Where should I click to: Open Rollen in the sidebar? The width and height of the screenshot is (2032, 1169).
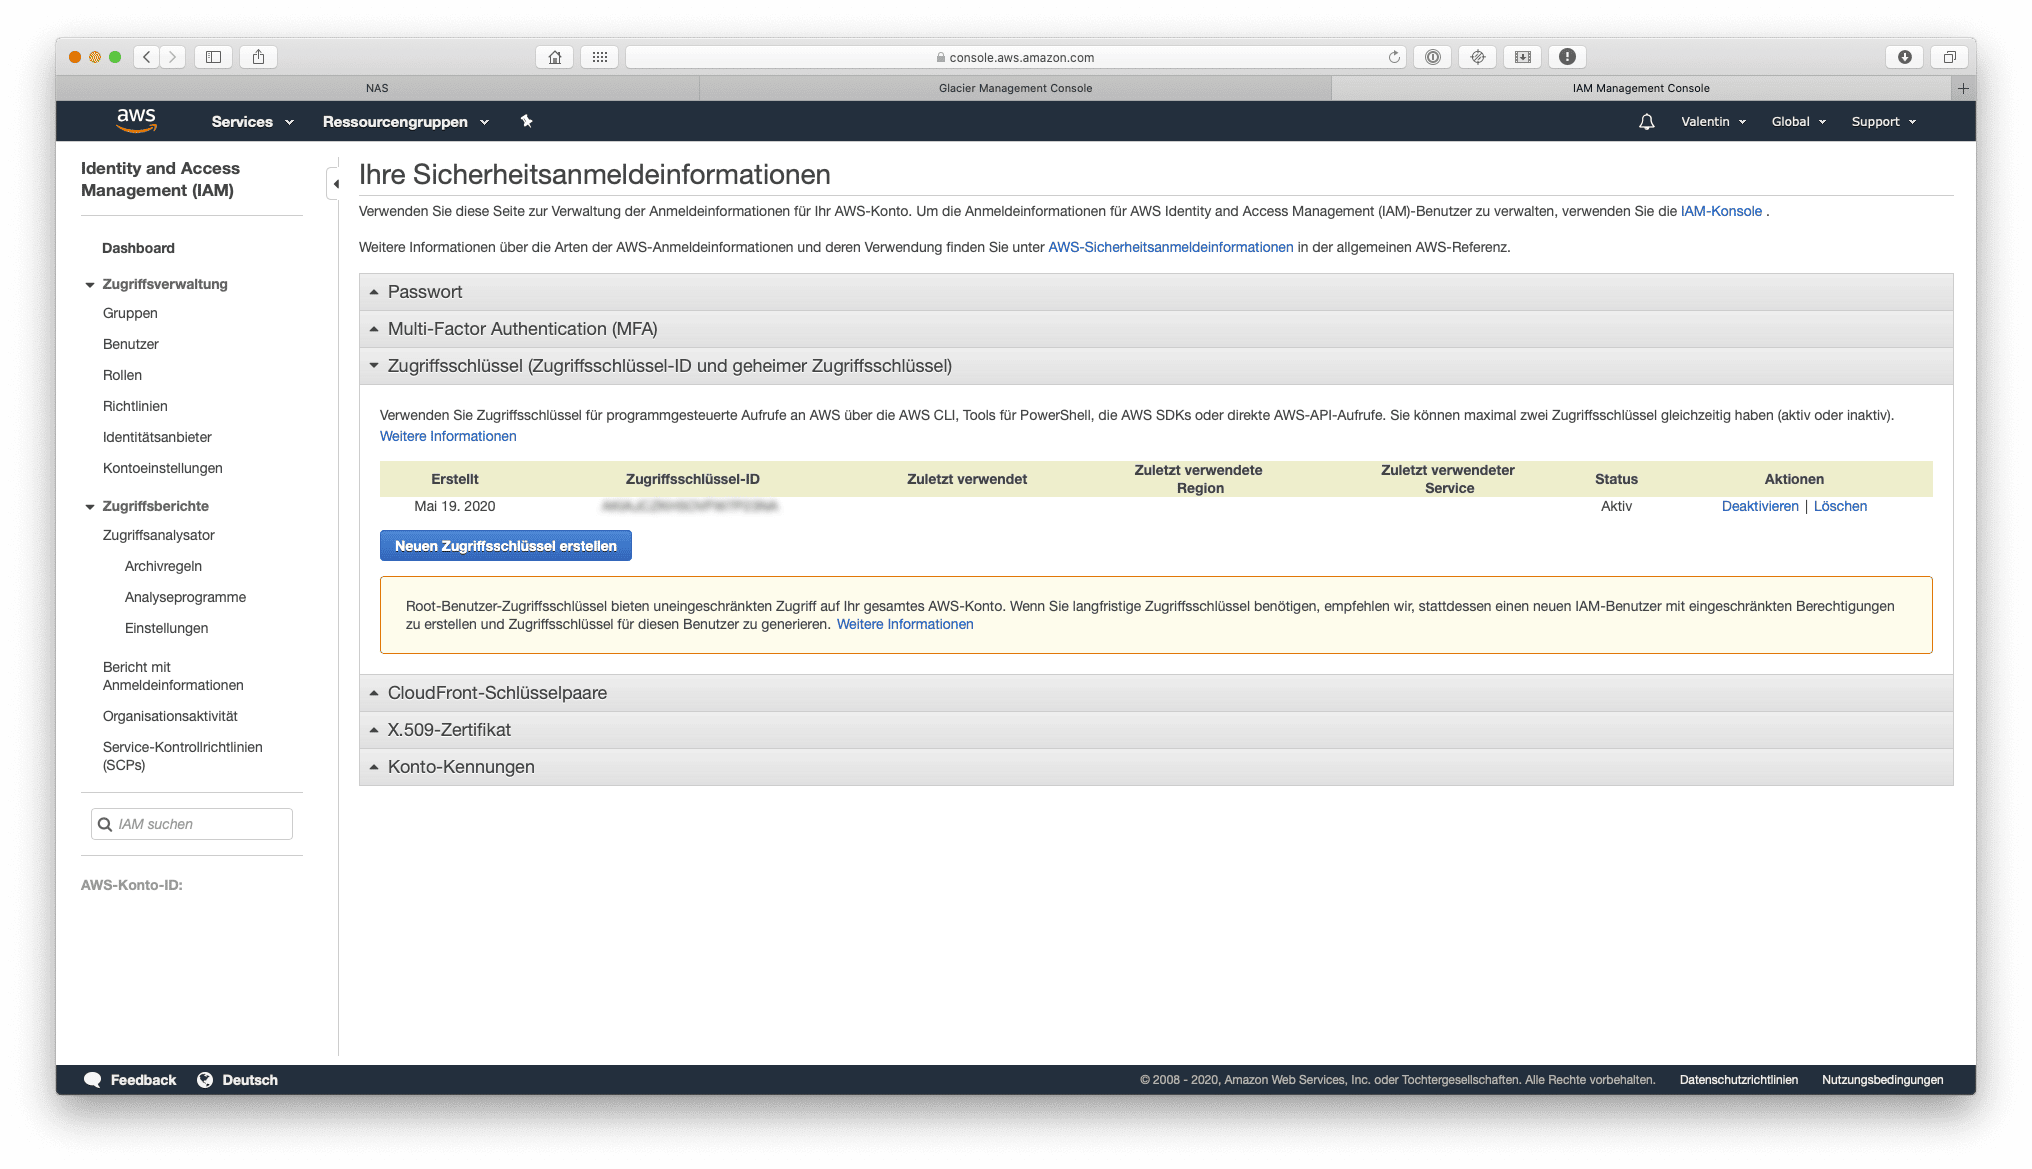tap(122, 375)
